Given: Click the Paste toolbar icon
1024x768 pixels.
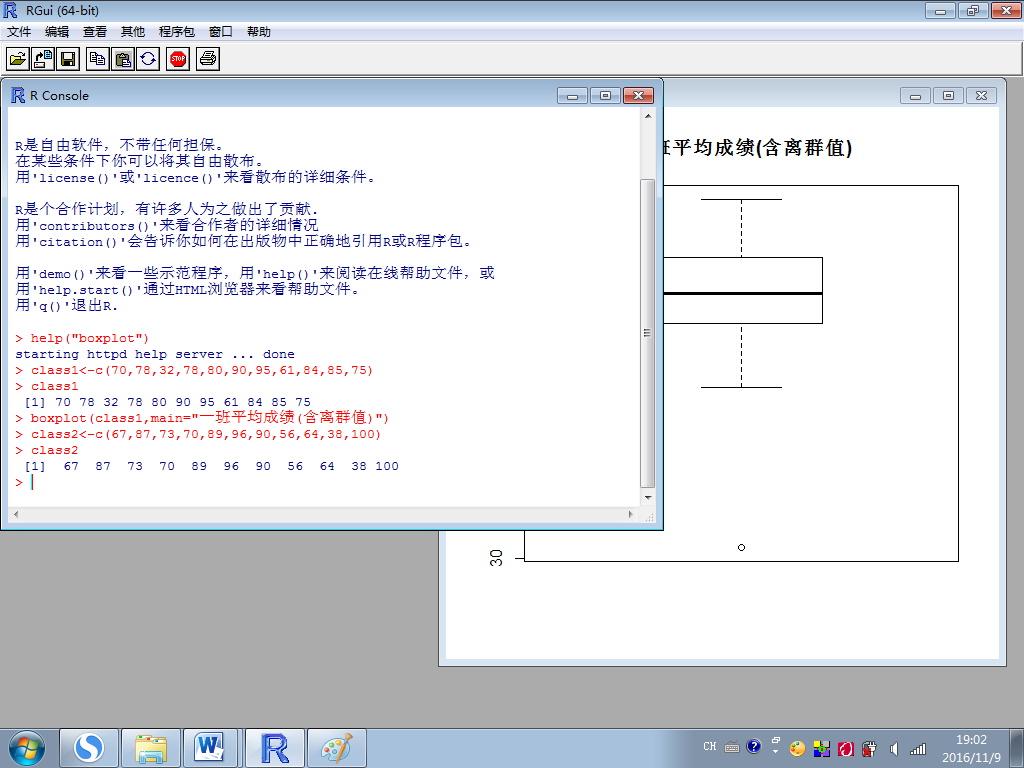Looking at the screenshot, I should click(123, 59).
